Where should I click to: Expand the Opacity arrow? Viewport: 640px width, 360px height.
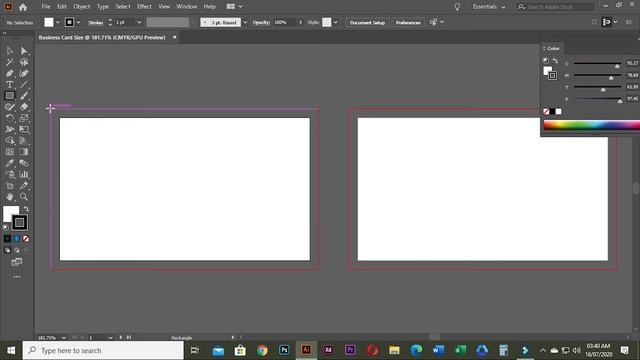point(301,22)
